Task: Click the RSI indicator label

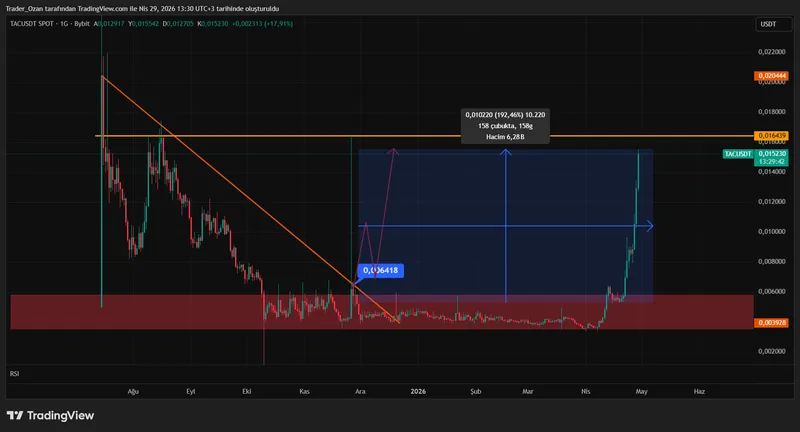Action: 14,374
